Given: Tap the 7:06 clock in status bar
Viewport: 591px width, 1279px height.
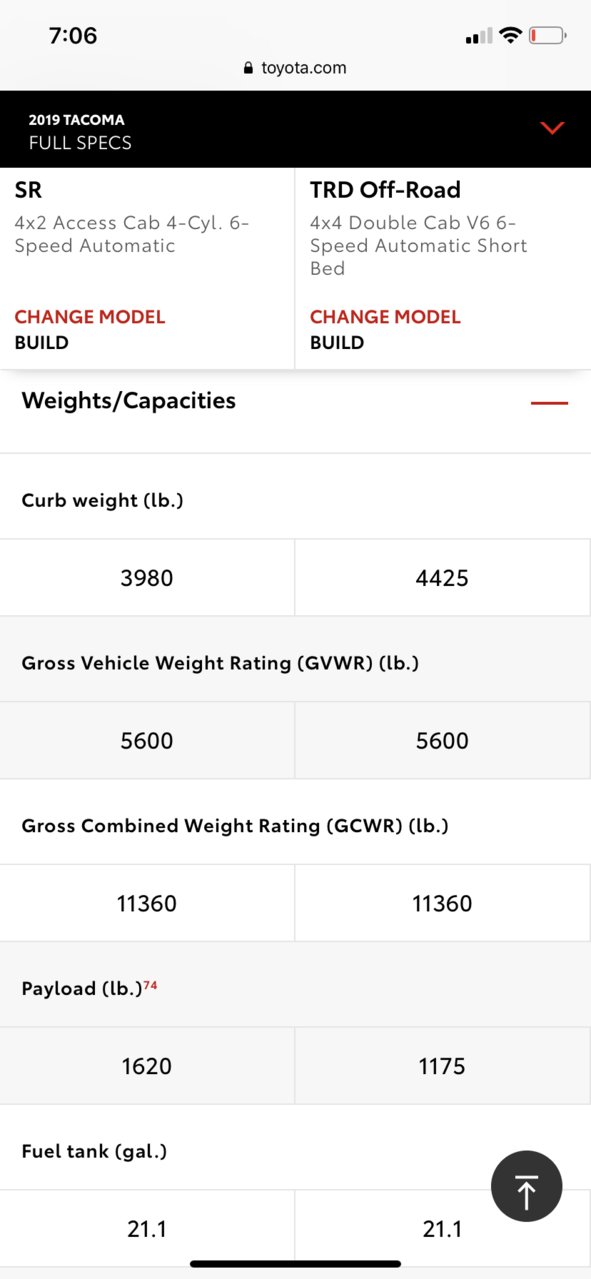Looking at the screenshot, I should point(73,36).
